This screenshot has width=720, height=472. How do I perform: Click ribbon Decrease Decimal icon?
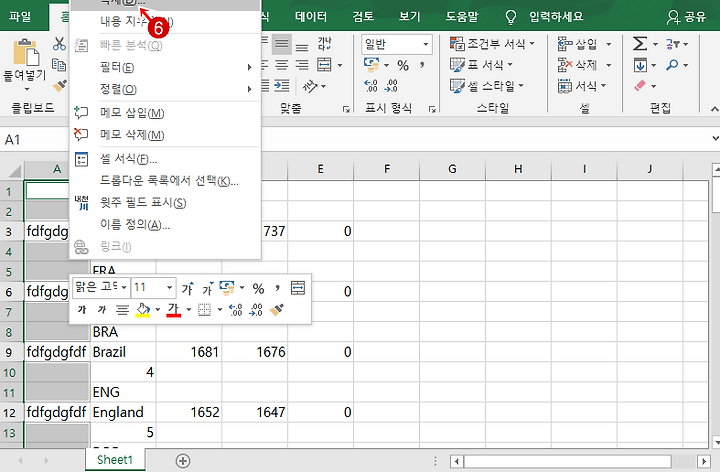click(391, 86)
